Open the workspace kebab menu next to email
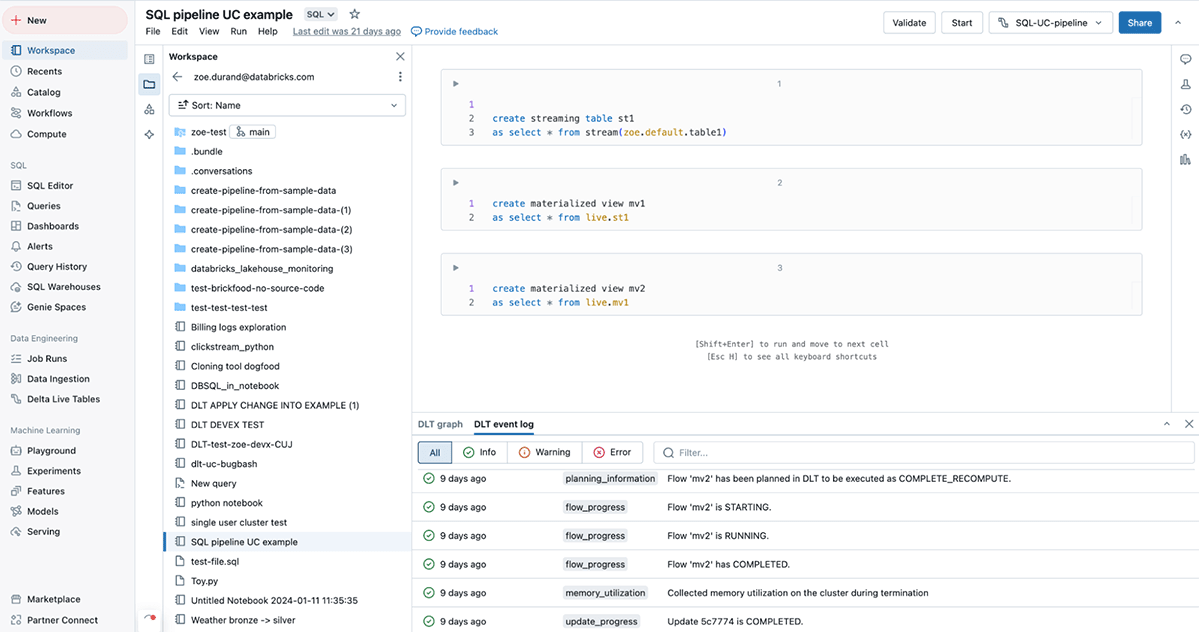 pos(400,77)
